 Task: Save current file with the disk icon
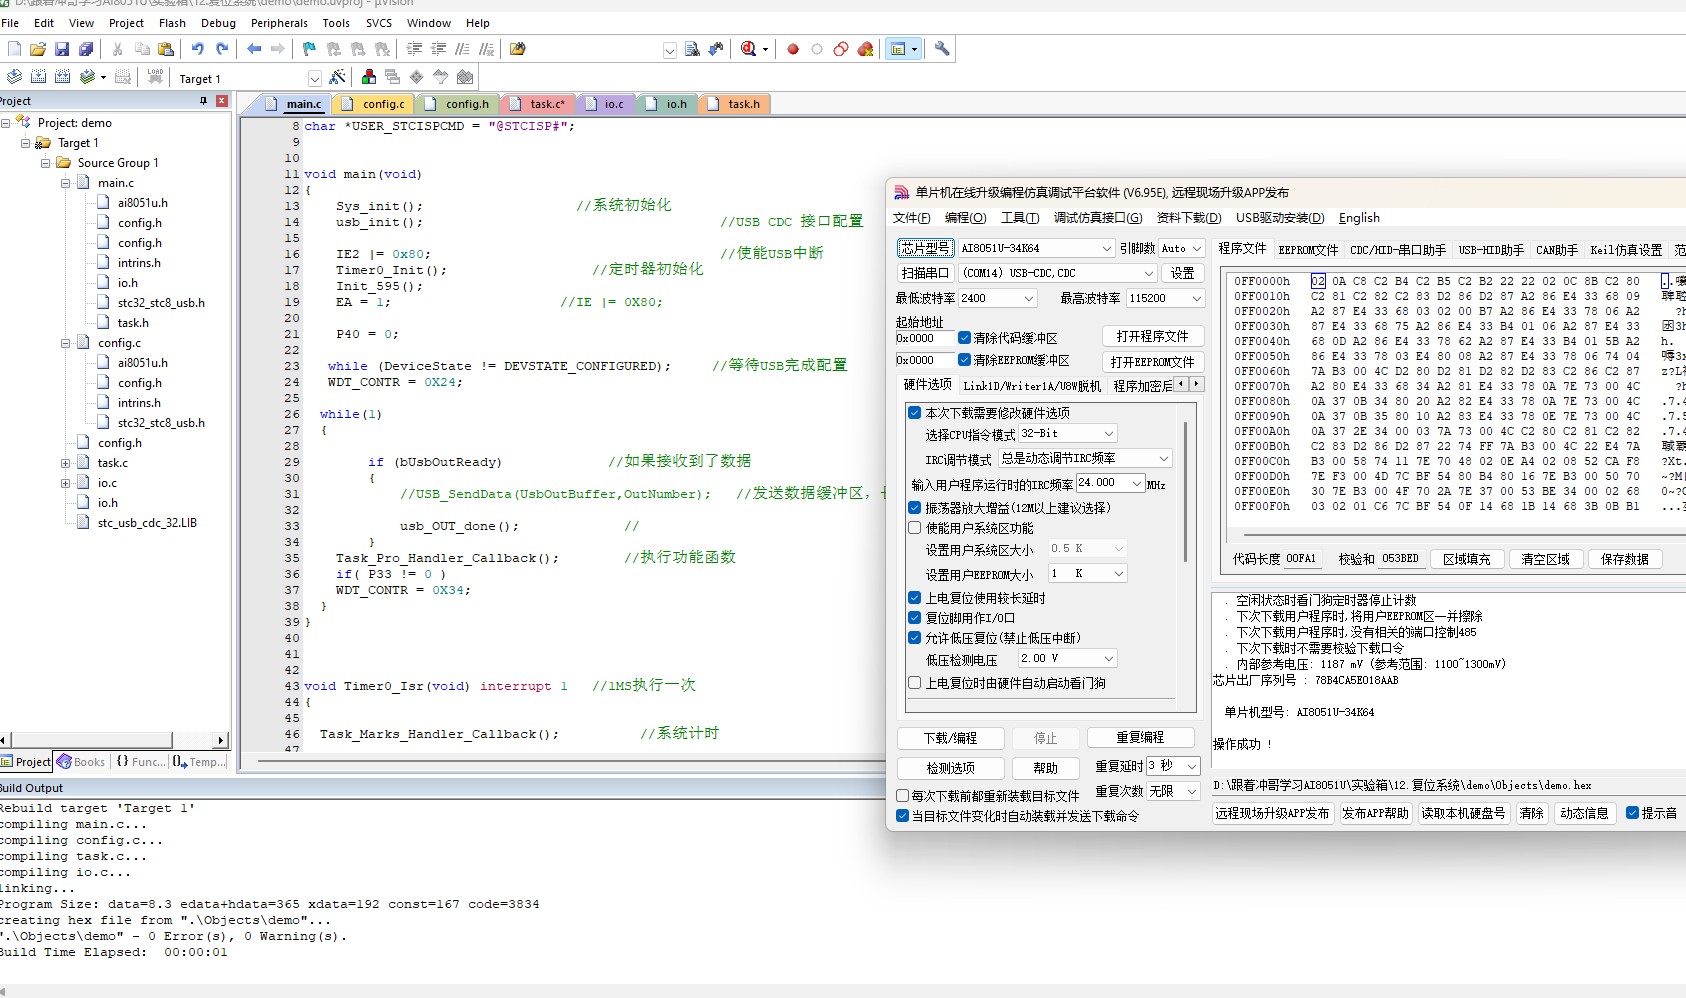pos(62,49)
